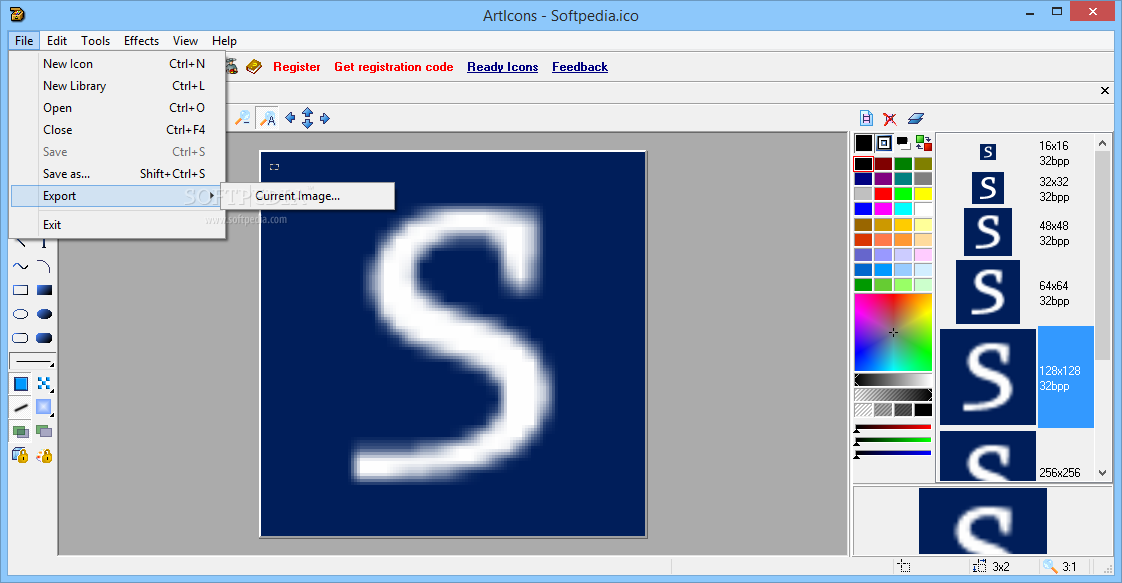The height and width of the screenshot is (583, 1122).
Task: Select the filled rounded rectangle tool
Action: pos(44,338)
